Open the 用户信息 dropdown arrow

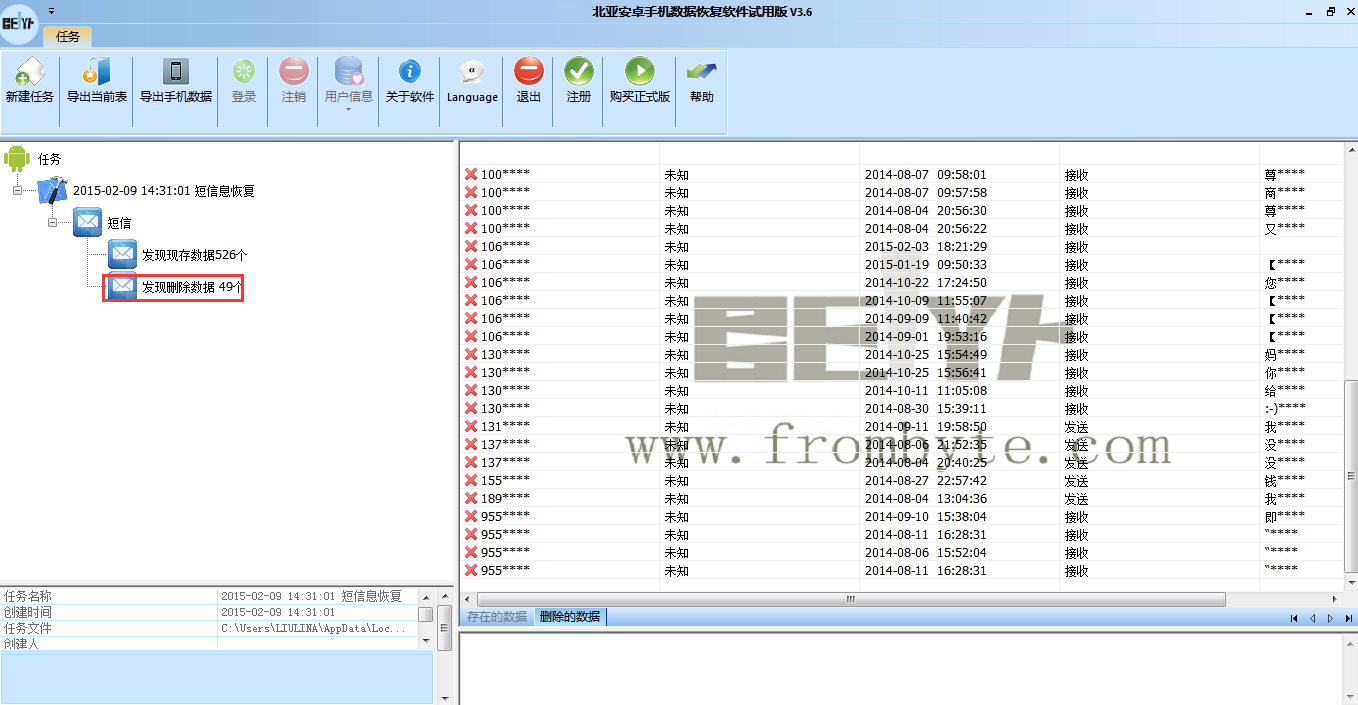pyautogui.click(x=349, y=109)
